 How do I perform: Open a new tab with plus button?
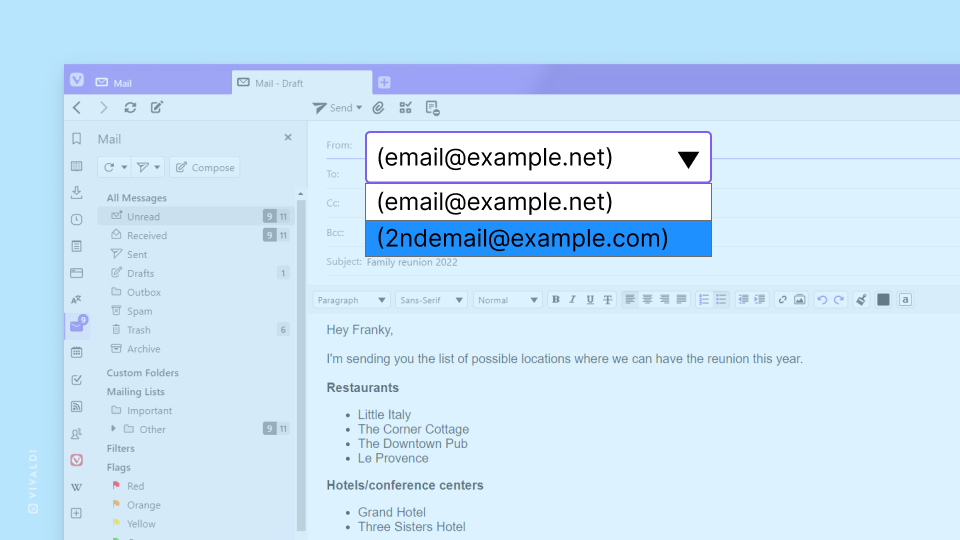click(384, 82)
